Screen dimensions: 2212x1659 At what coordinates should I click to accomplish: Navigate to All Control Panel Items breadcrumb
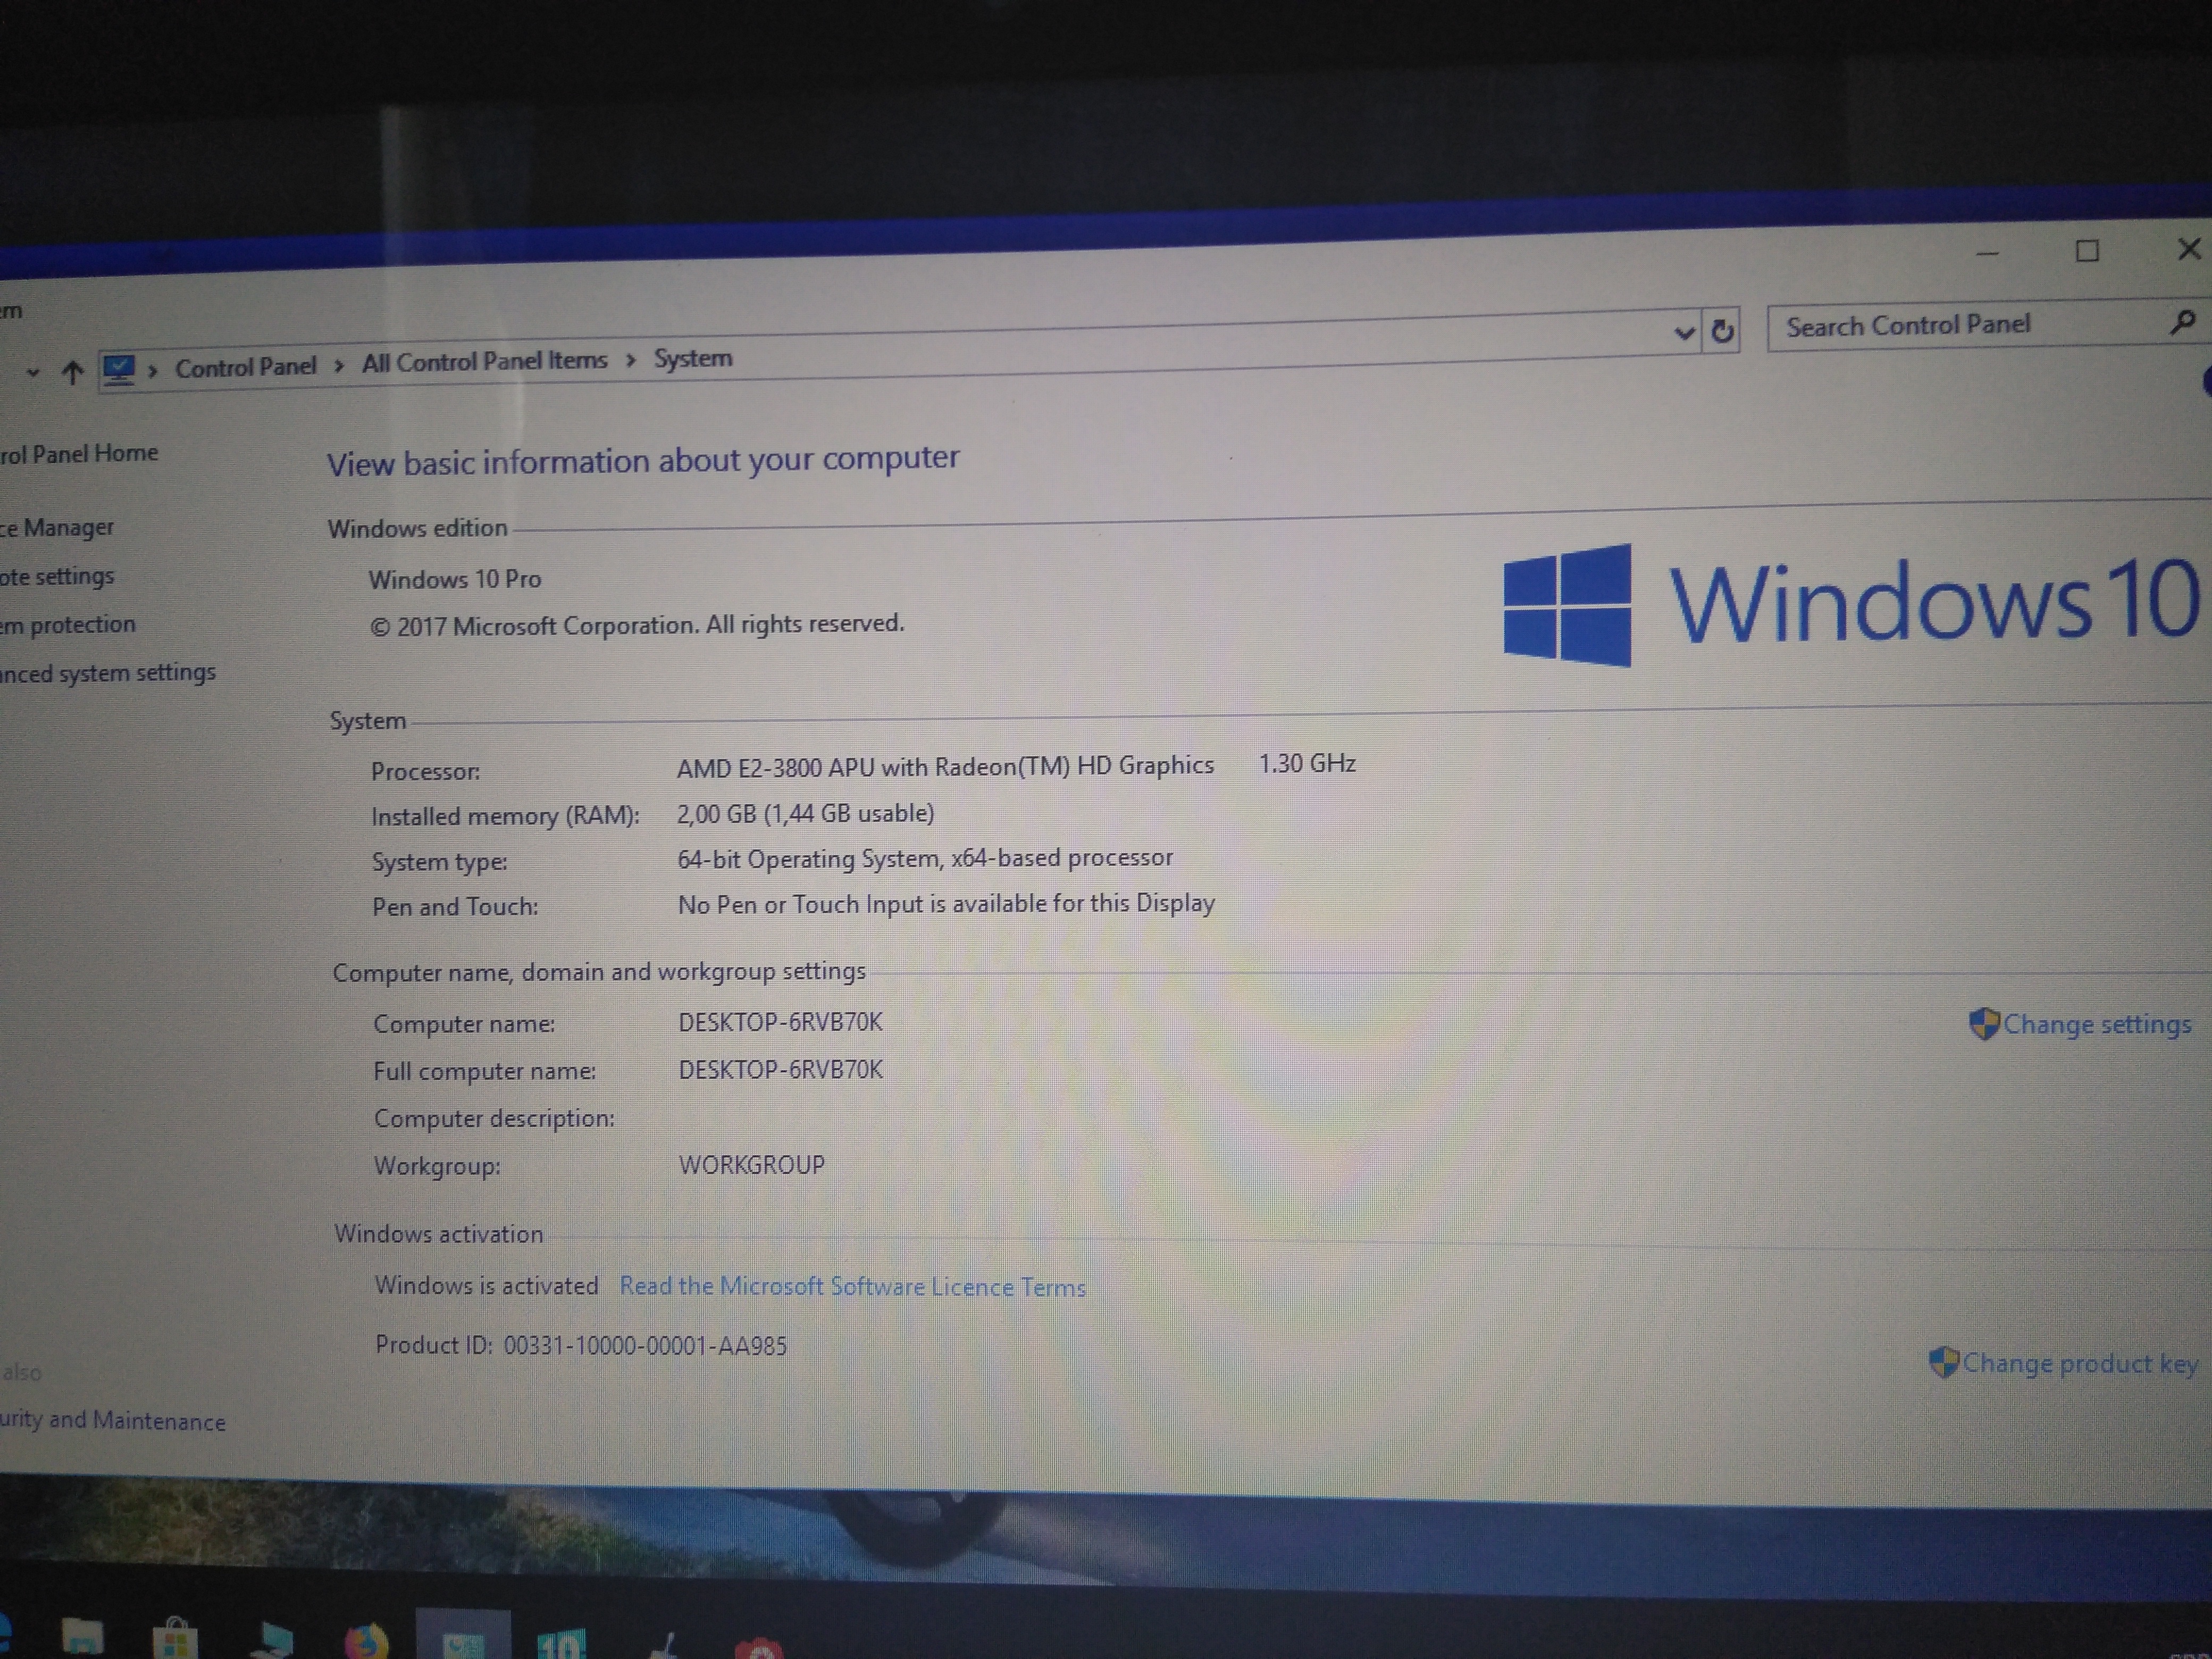485,361
